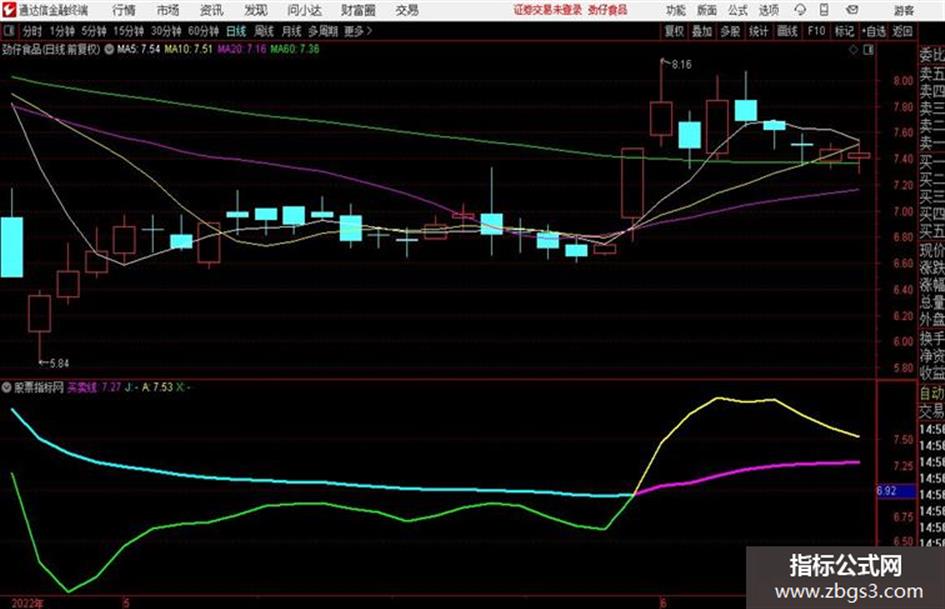945x609 pixels.
Task: Switch to the 月线 monthly tab
Action: [x=292, y=31]
